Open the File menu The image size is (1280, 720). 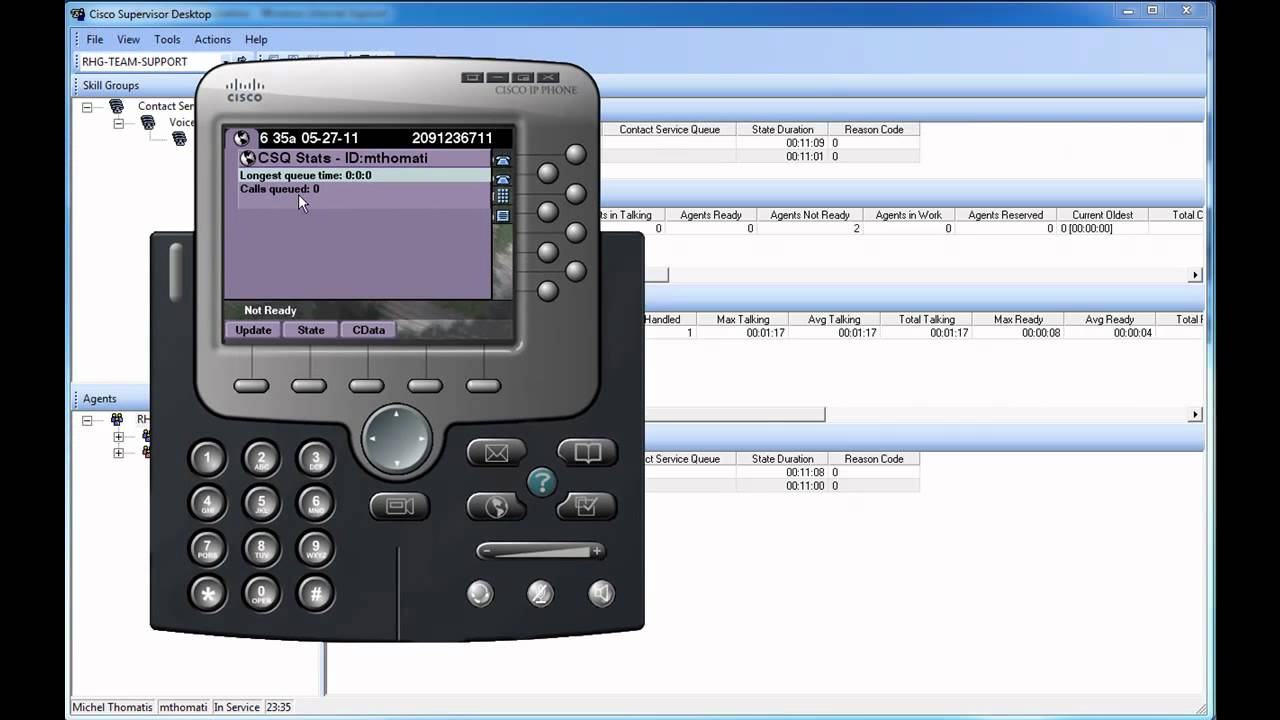pos(94,39)
